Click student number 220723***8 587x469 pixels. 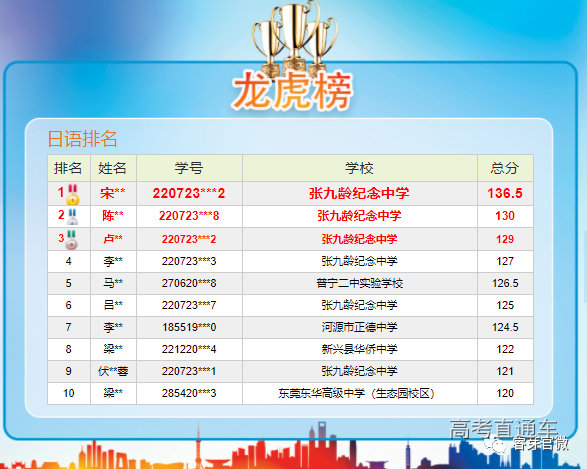(x=189, y=216)
